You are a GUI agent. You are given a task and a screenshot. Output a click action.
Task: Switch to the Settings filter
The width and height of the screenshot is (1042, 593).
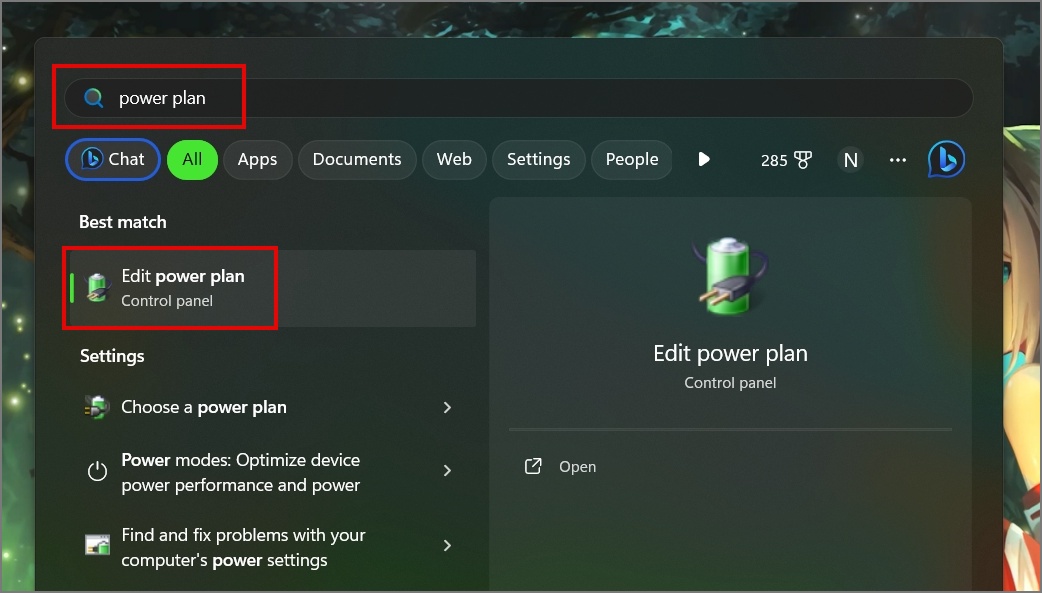coord(538,160)
